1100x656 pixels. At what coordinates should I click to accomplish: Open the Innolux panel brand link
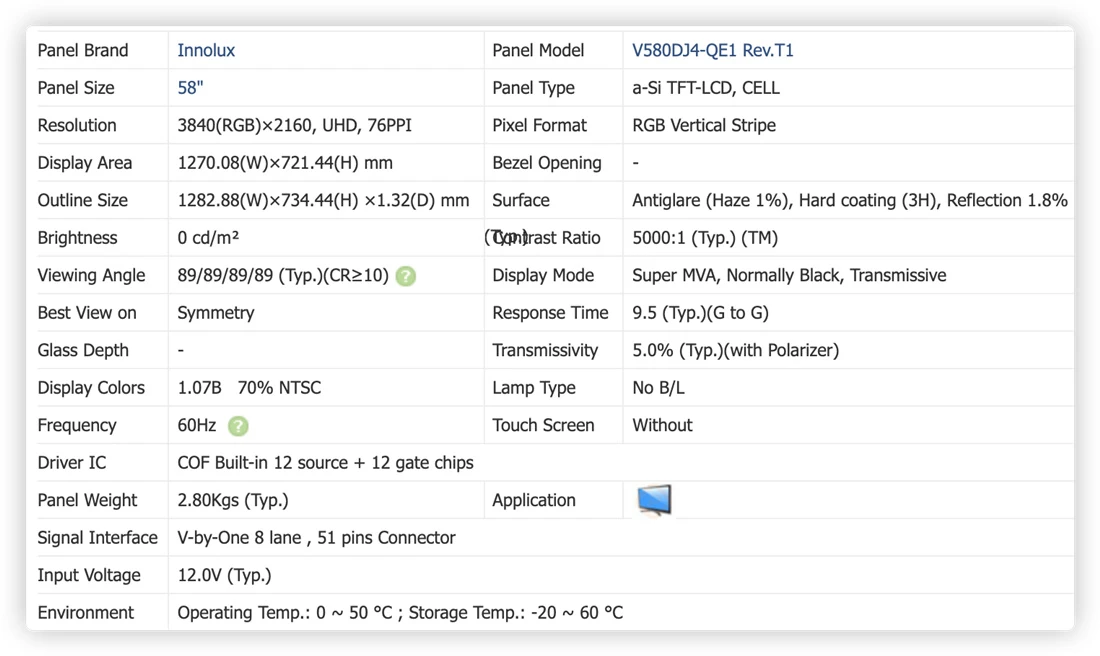click(206, 51)
